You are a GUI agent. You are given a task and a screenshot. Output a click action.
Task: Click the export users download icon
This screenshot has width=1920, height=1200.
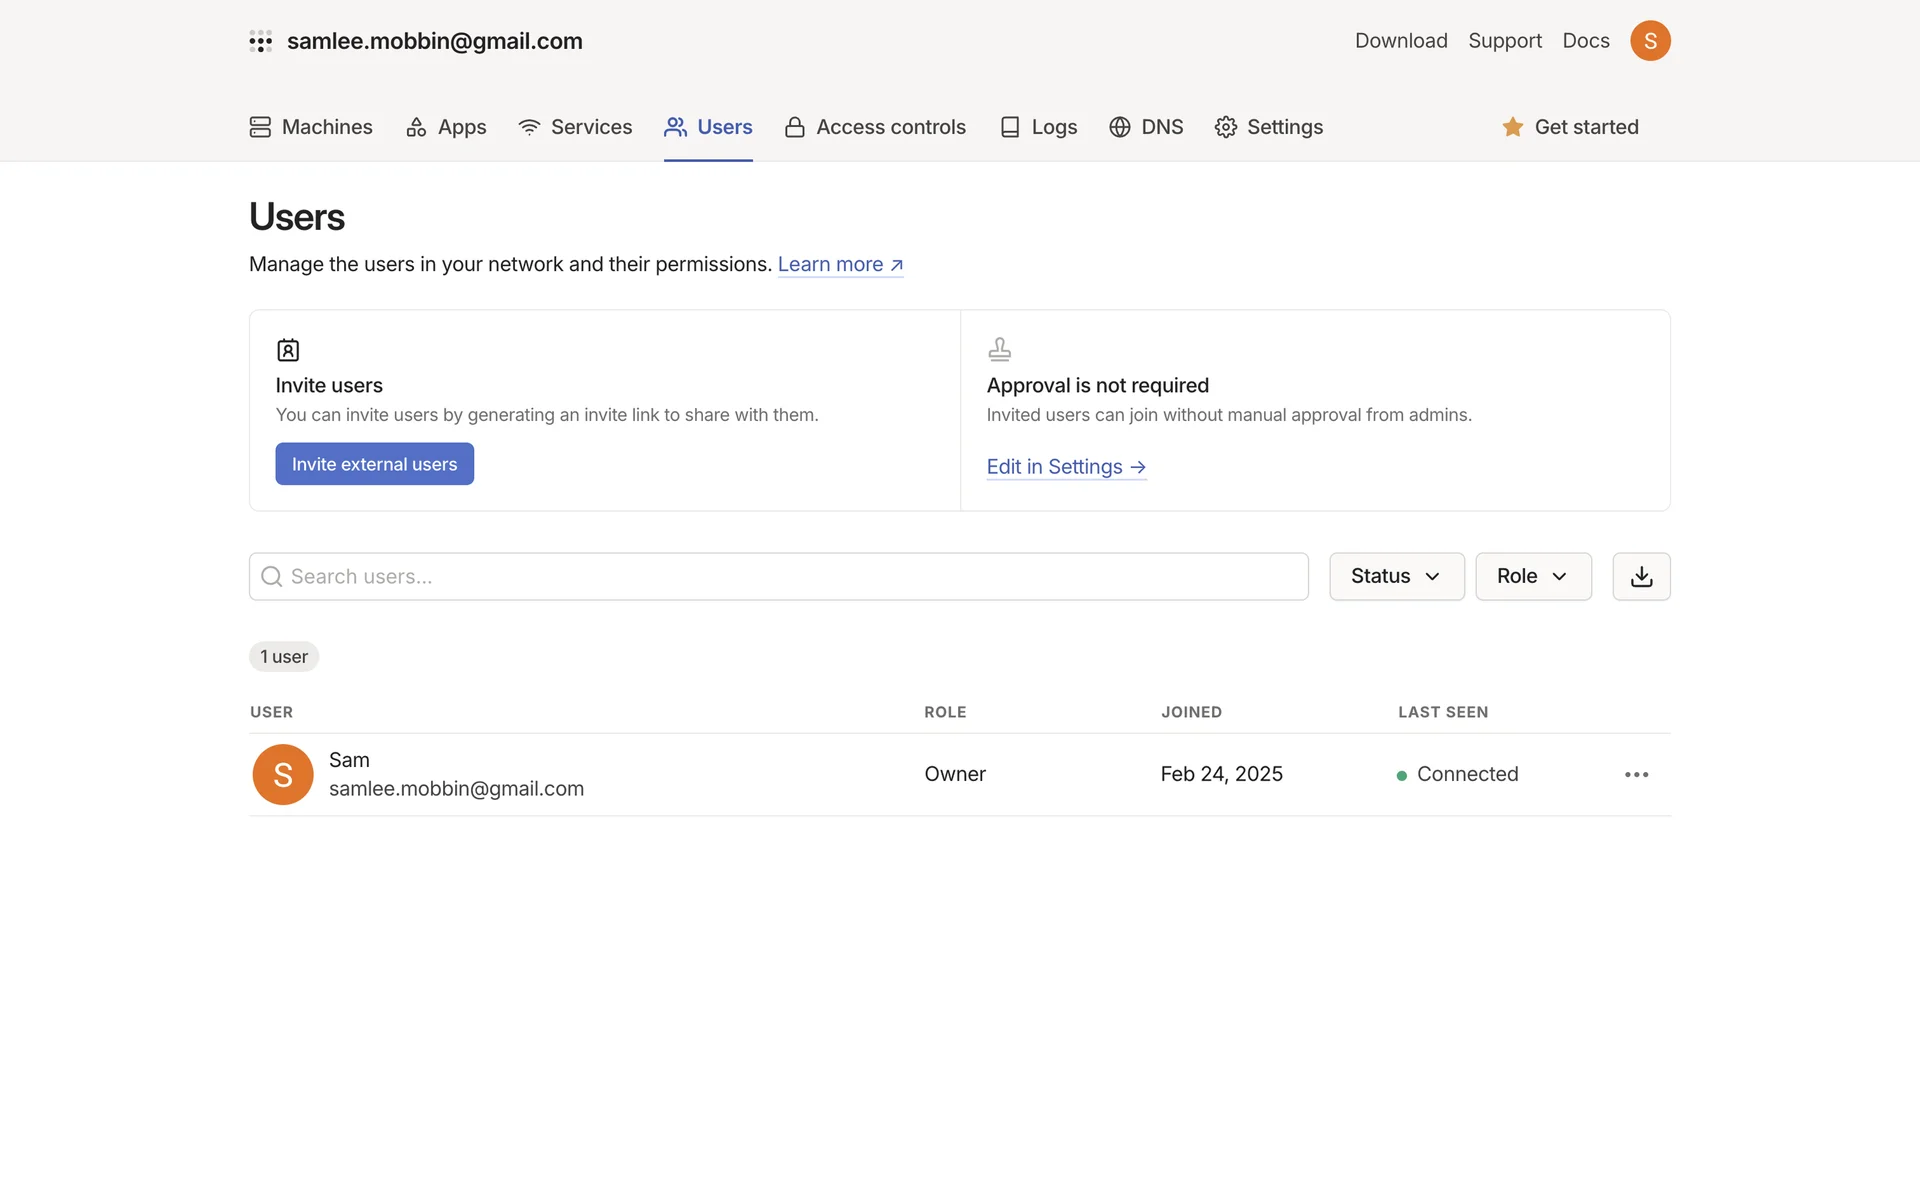point(1641,577)
